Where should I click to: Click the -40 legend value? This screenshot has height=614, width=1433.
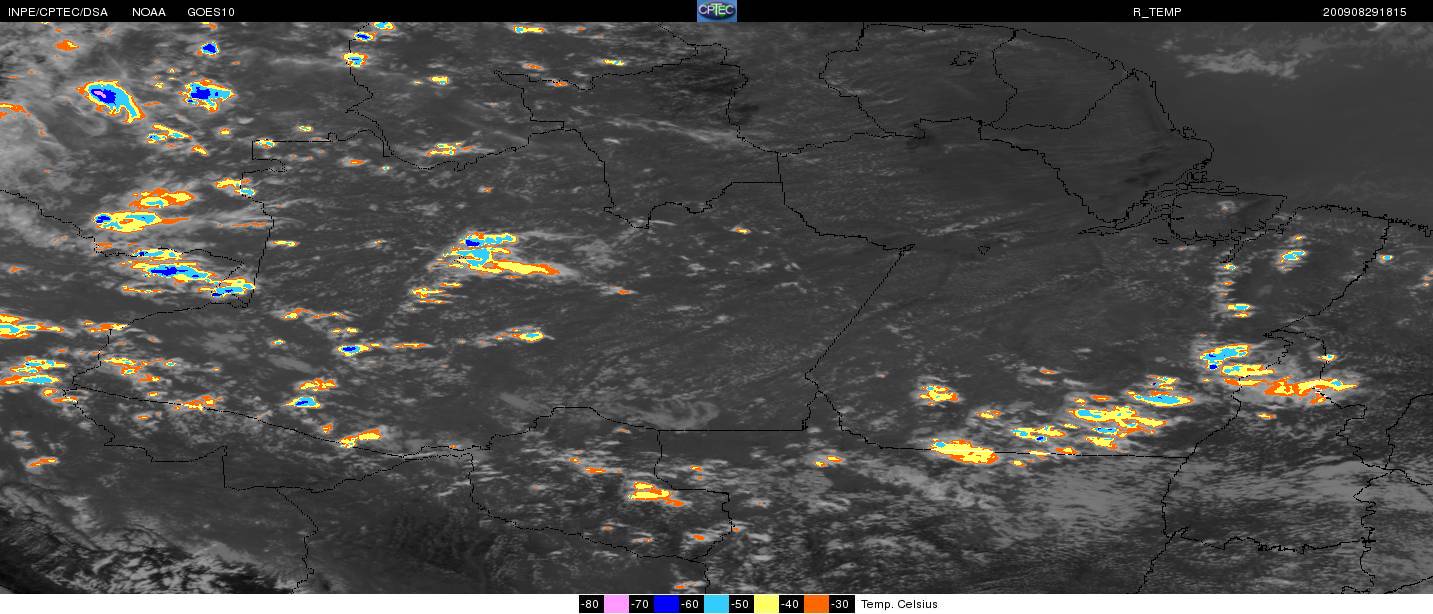pos(791,604)
